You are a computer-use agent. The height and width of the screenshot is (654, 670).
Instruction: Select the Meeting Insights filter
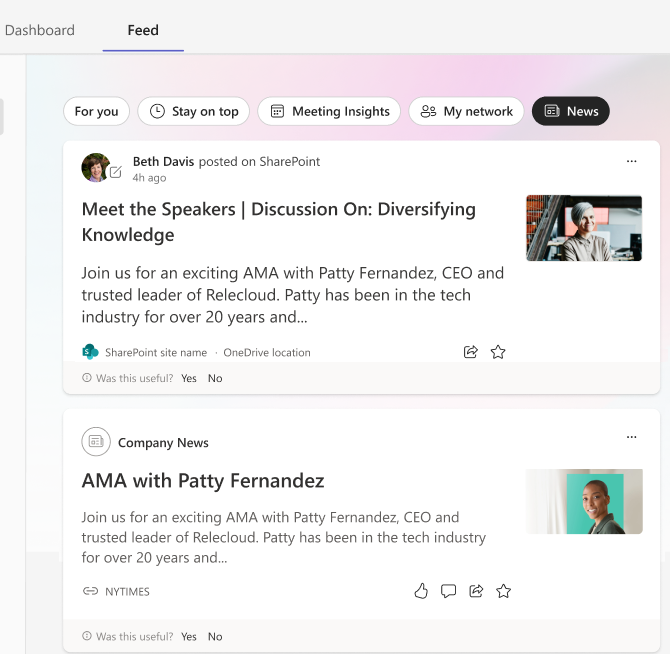329,111
